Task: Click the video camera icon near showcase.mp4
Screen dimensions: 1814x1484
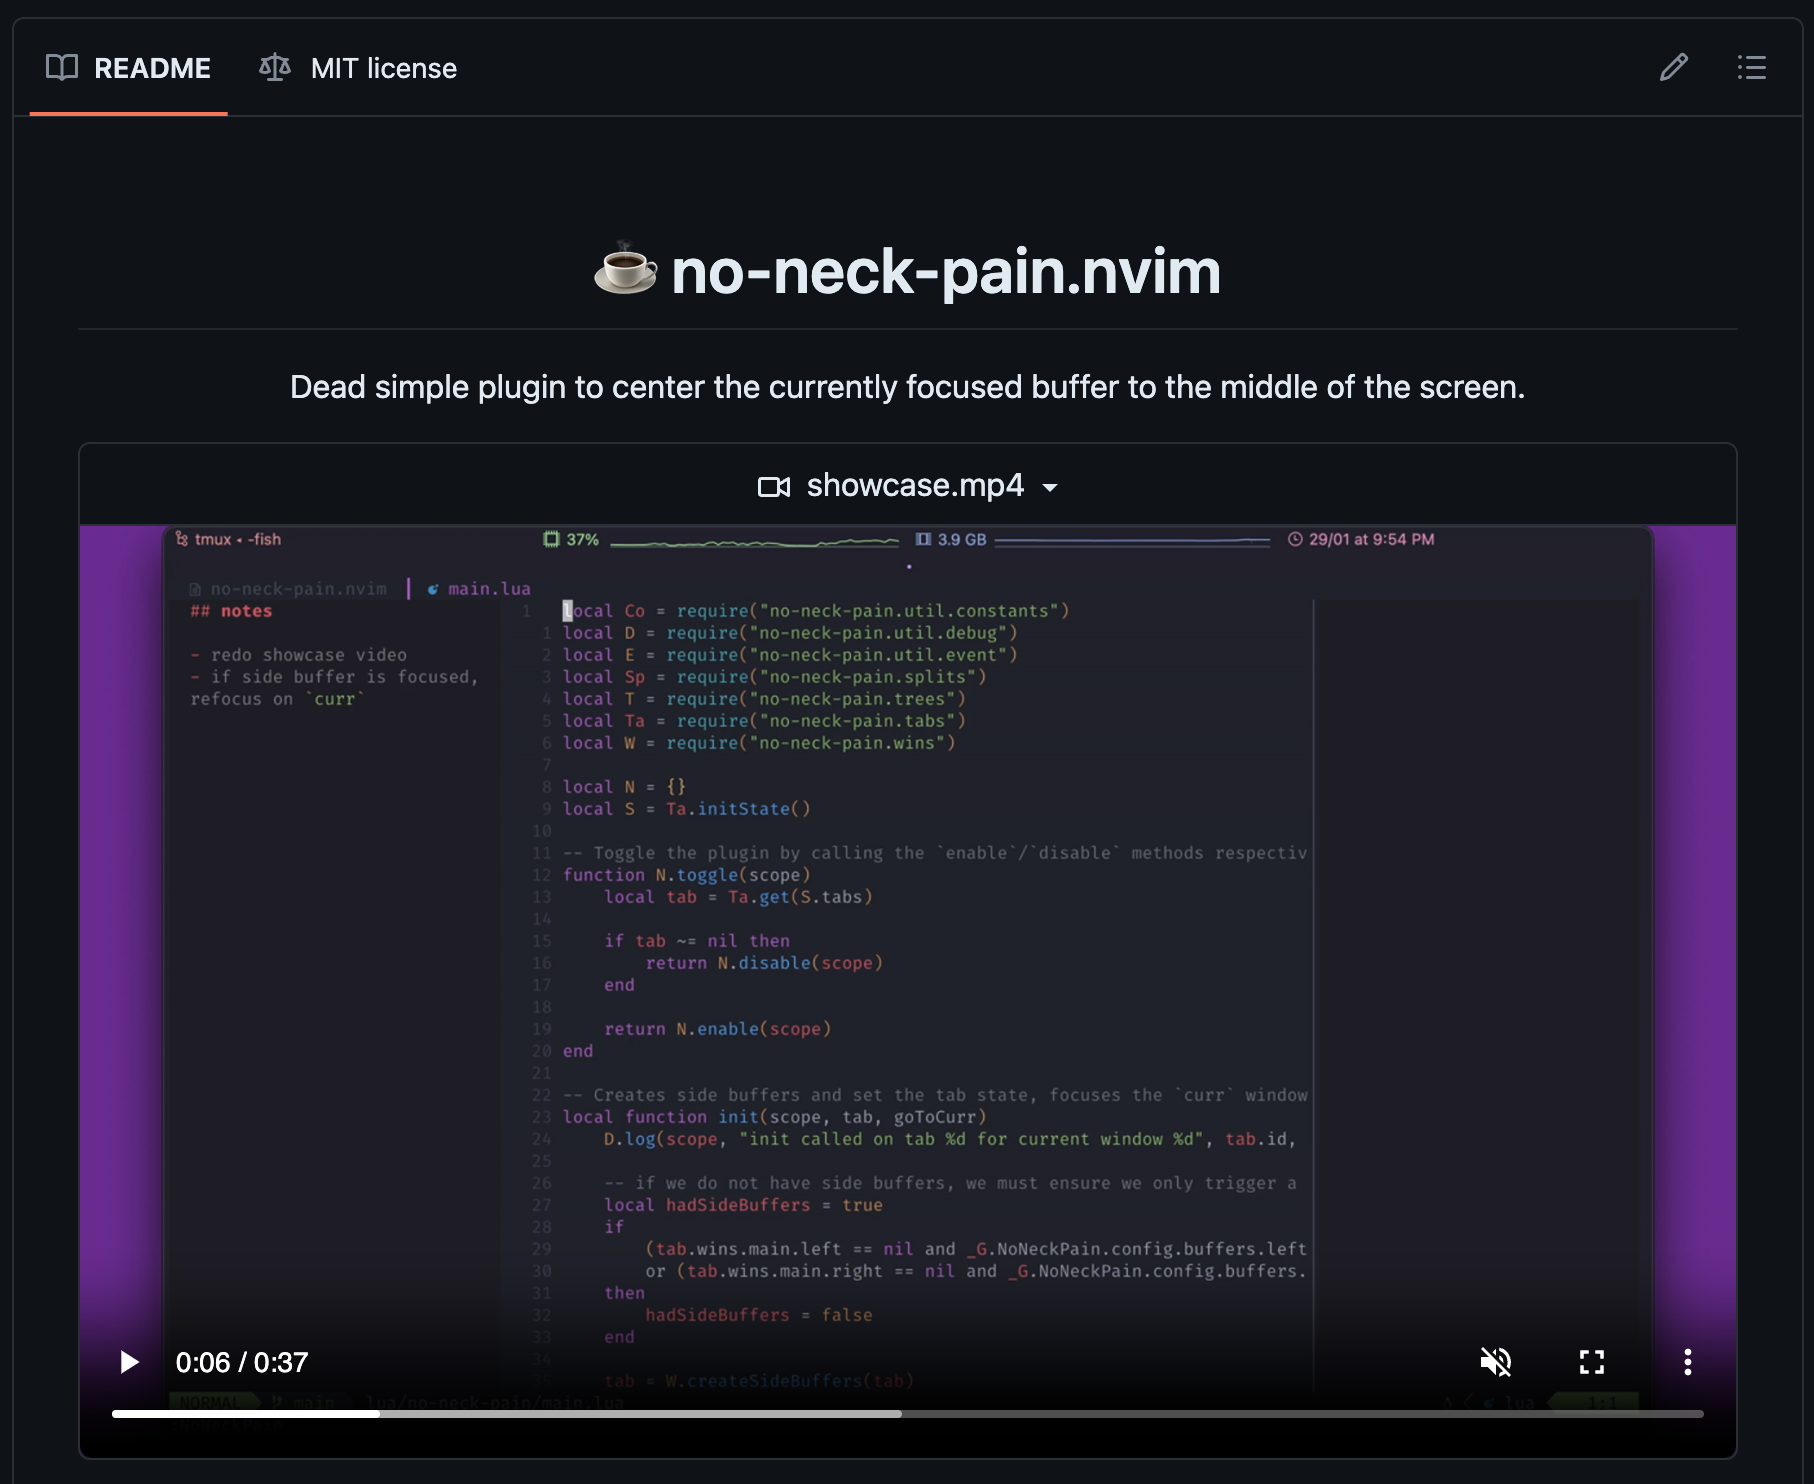Action: pos(773,487)
